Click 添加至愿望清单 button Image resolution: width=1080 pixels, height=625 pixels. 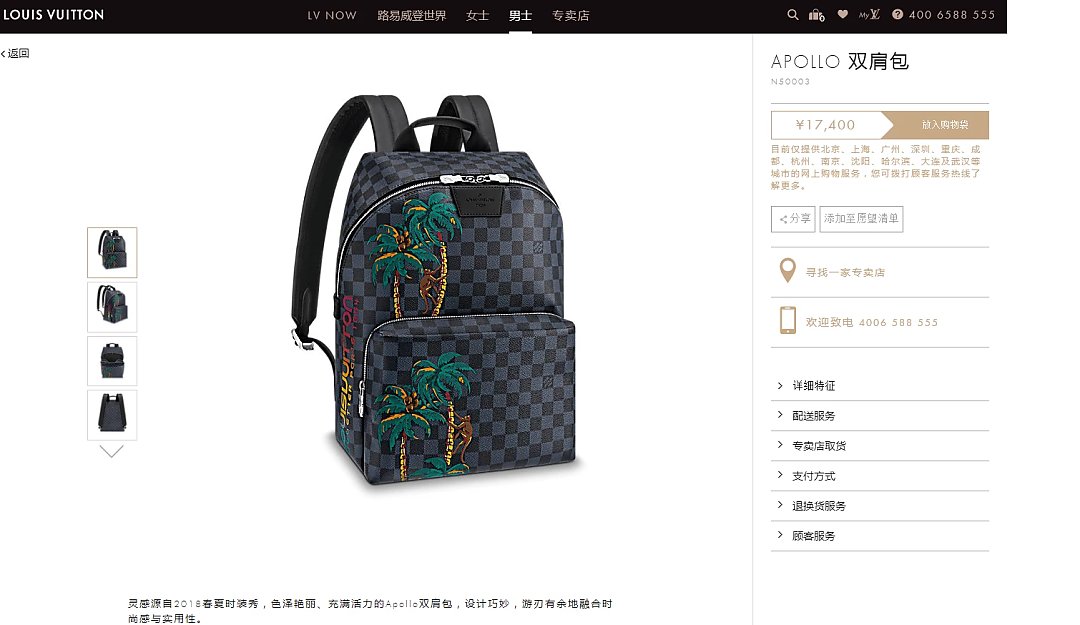tap(861, 218)
